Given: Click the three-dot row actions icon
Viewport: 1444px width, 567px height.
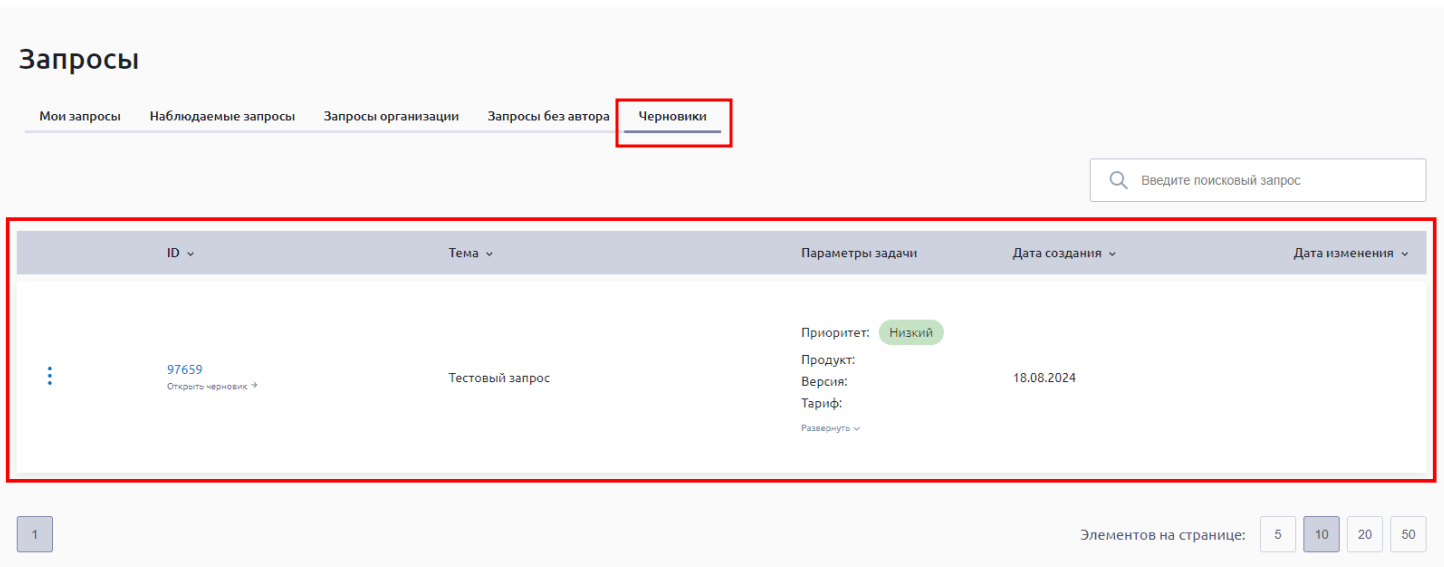Looking at the screenshot, I should pyautogui.click(x=50, y=376).
